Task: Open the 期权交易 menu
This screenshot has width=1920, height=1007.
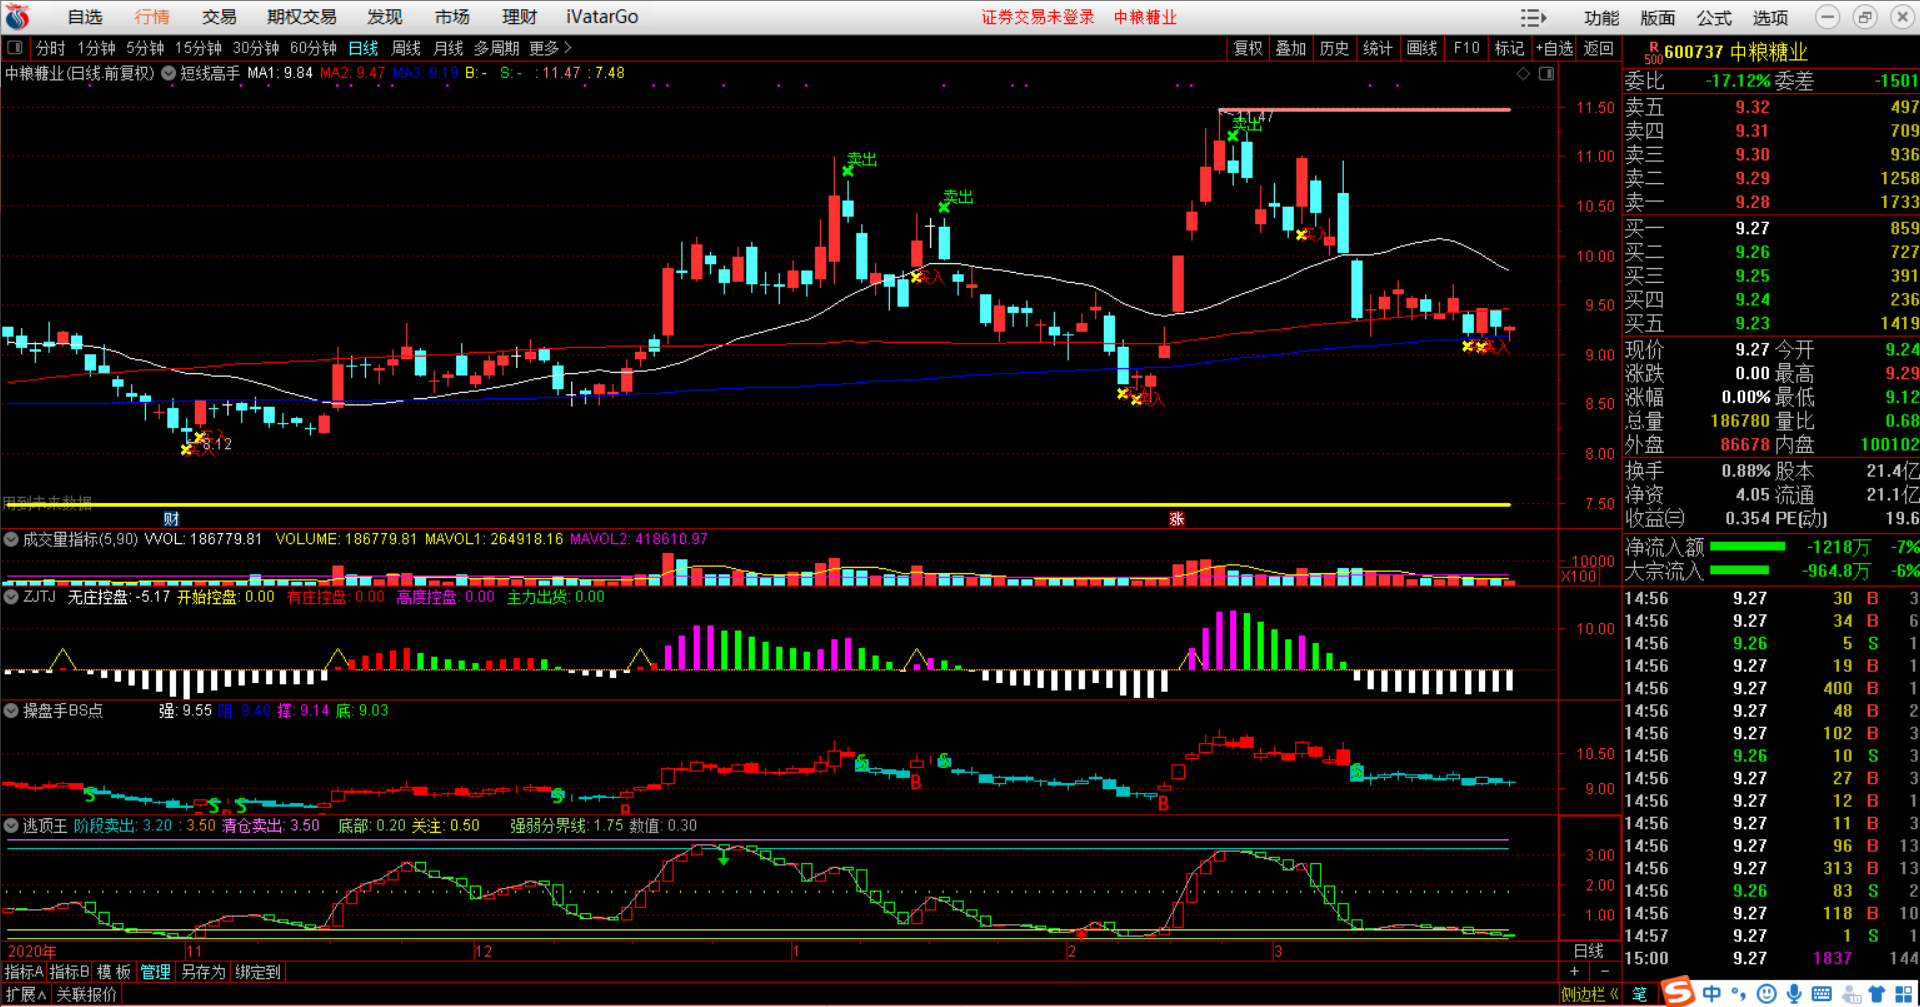Action: click(302, 18)
